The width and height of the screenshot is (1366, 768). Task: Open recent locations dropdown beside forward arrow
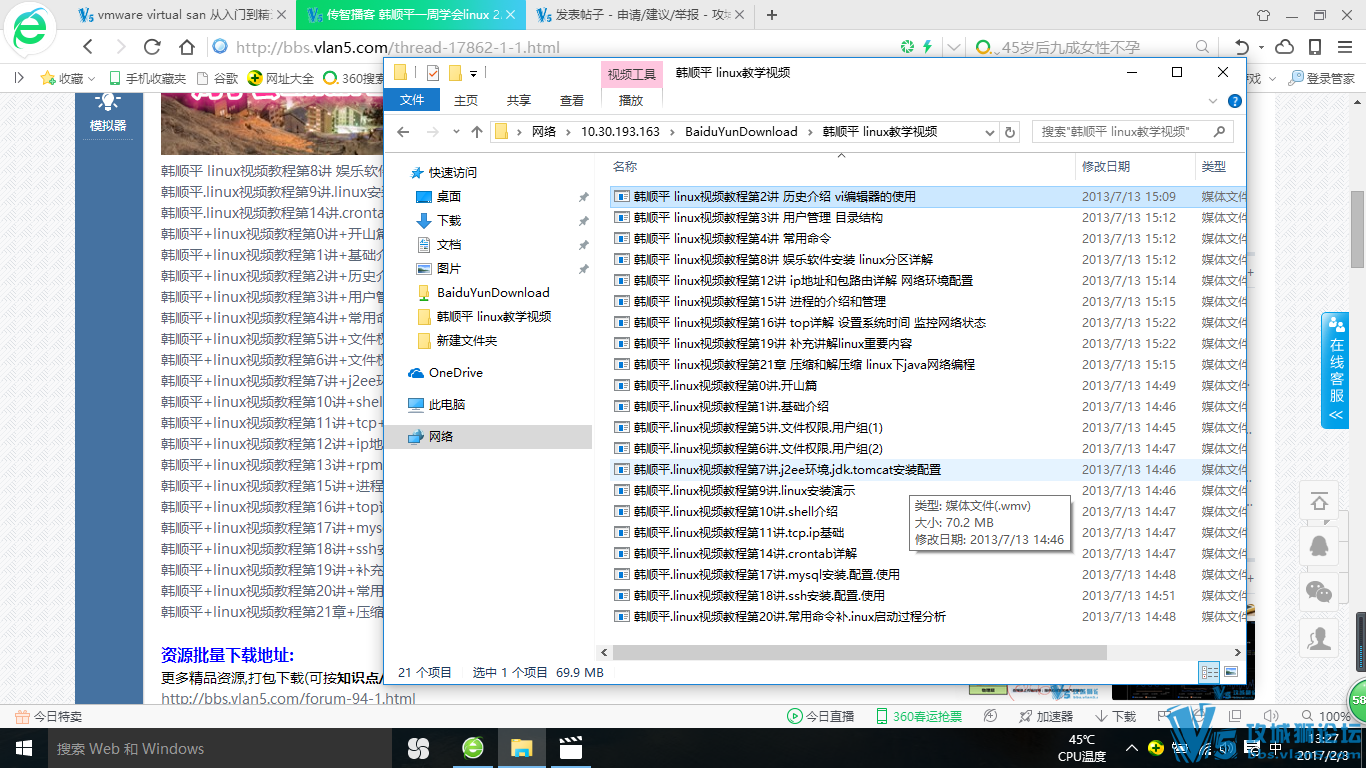(x=458, y=132)
